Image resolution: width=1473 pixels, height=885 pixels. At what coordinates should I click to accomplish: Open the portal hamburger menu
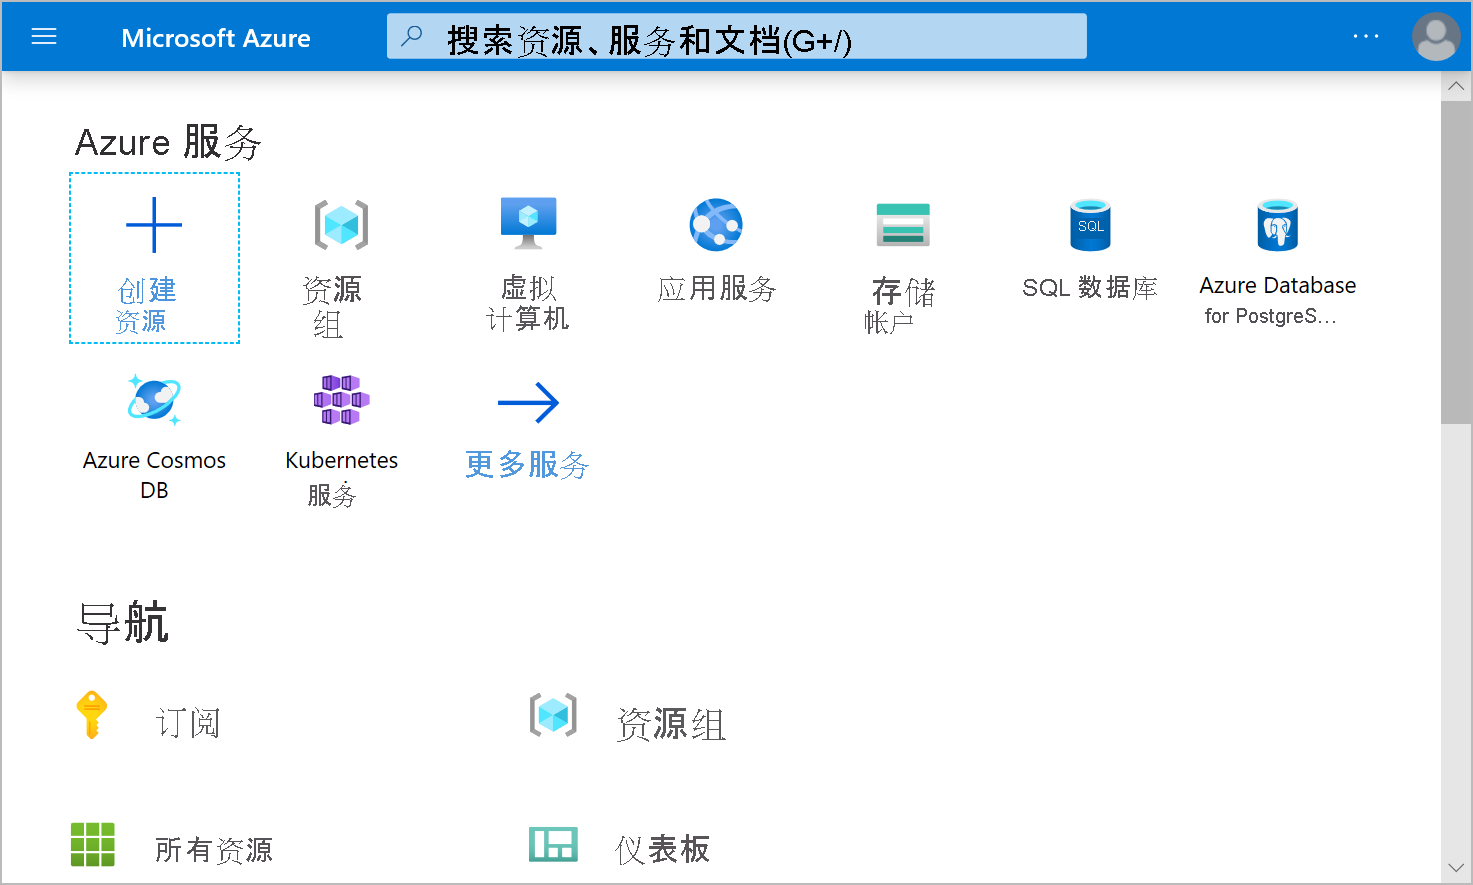pyautogui.click(x=44, y=36)
